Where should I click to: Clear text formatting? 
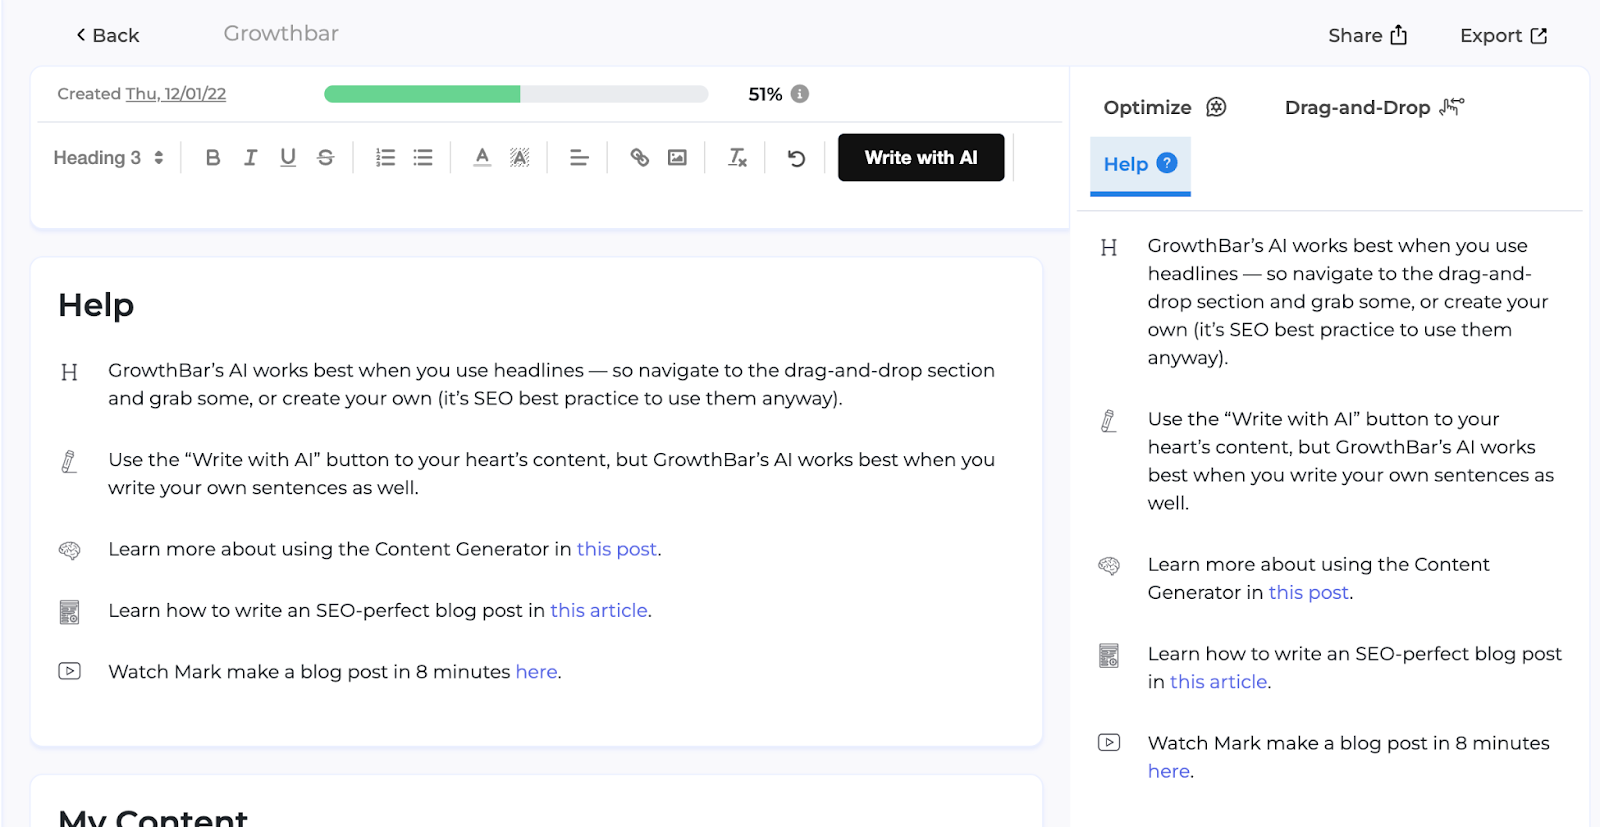point(737,158)
